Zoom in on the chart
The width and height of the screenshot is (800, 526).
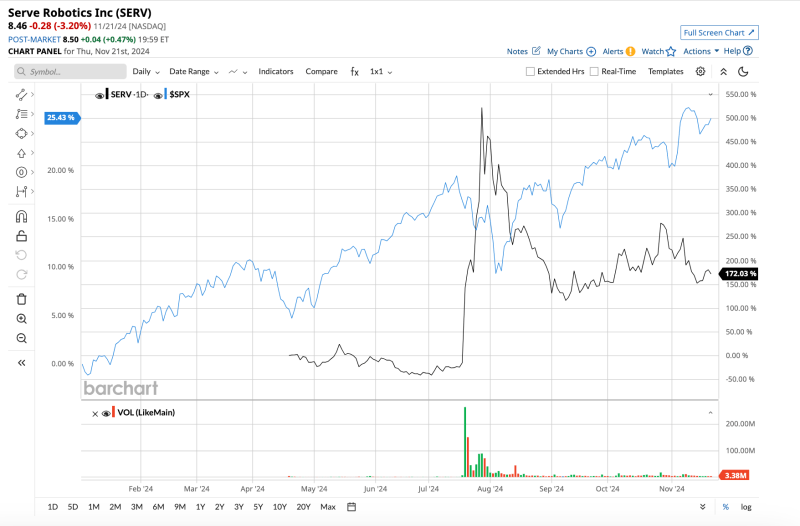click(x=21, y=319)
